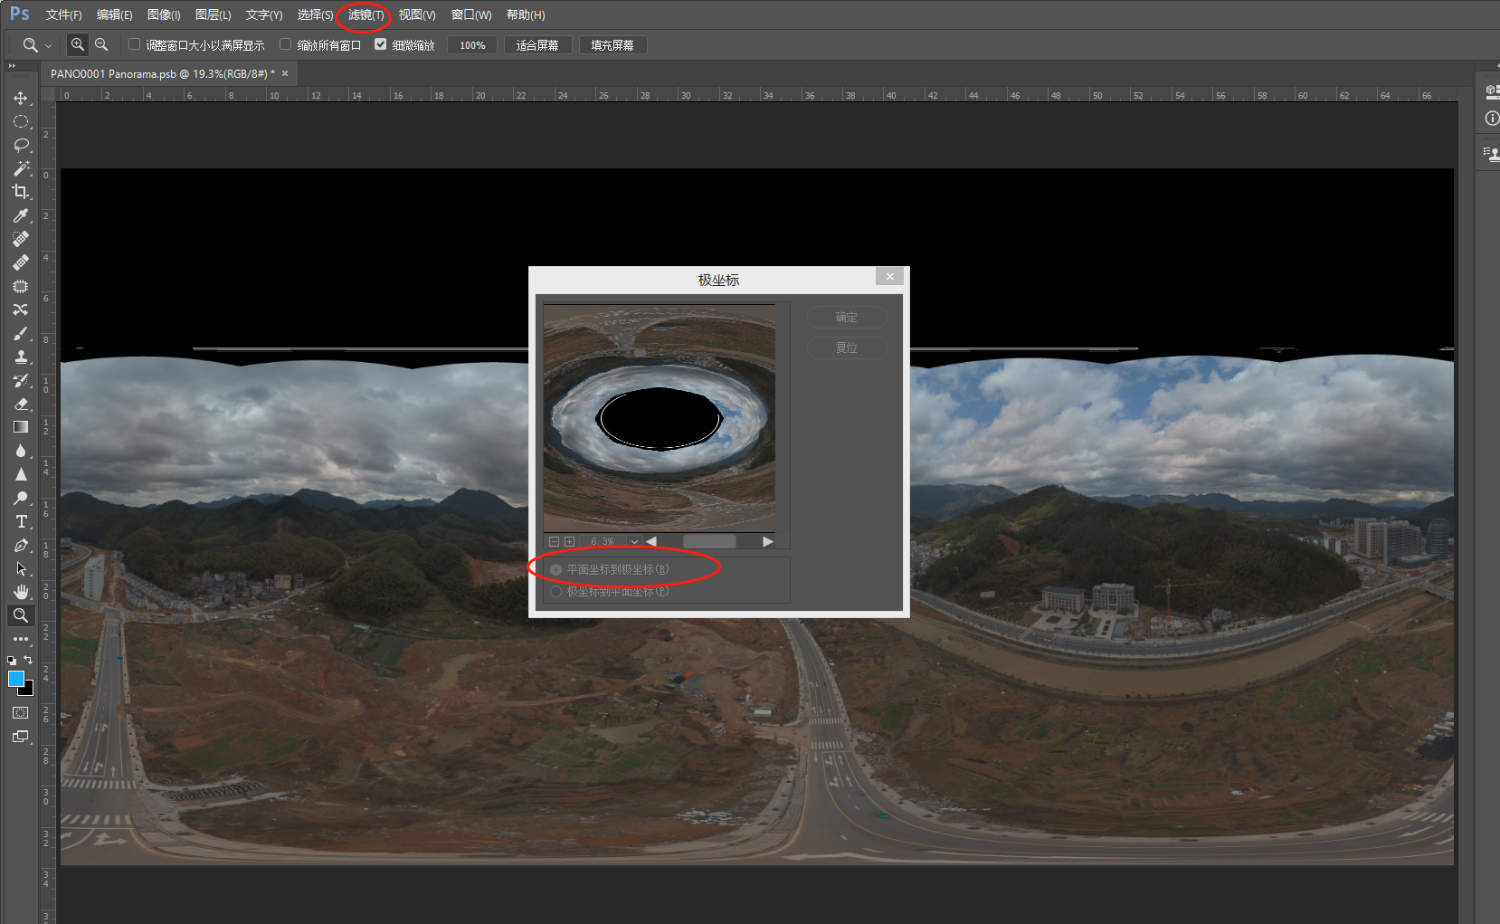The width and height of the screenshot is (1500, 924).
Task: Select the Pen tool
Action: tap(20, 546)
